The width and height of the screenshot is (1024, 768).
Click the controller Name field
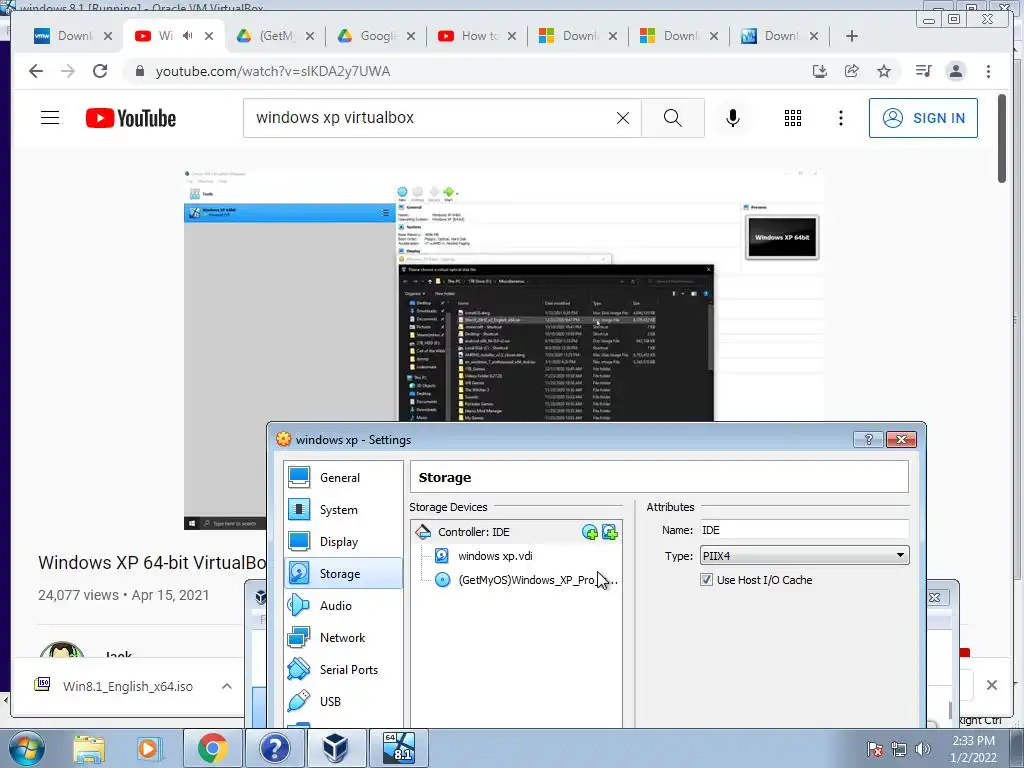point(804,530)
